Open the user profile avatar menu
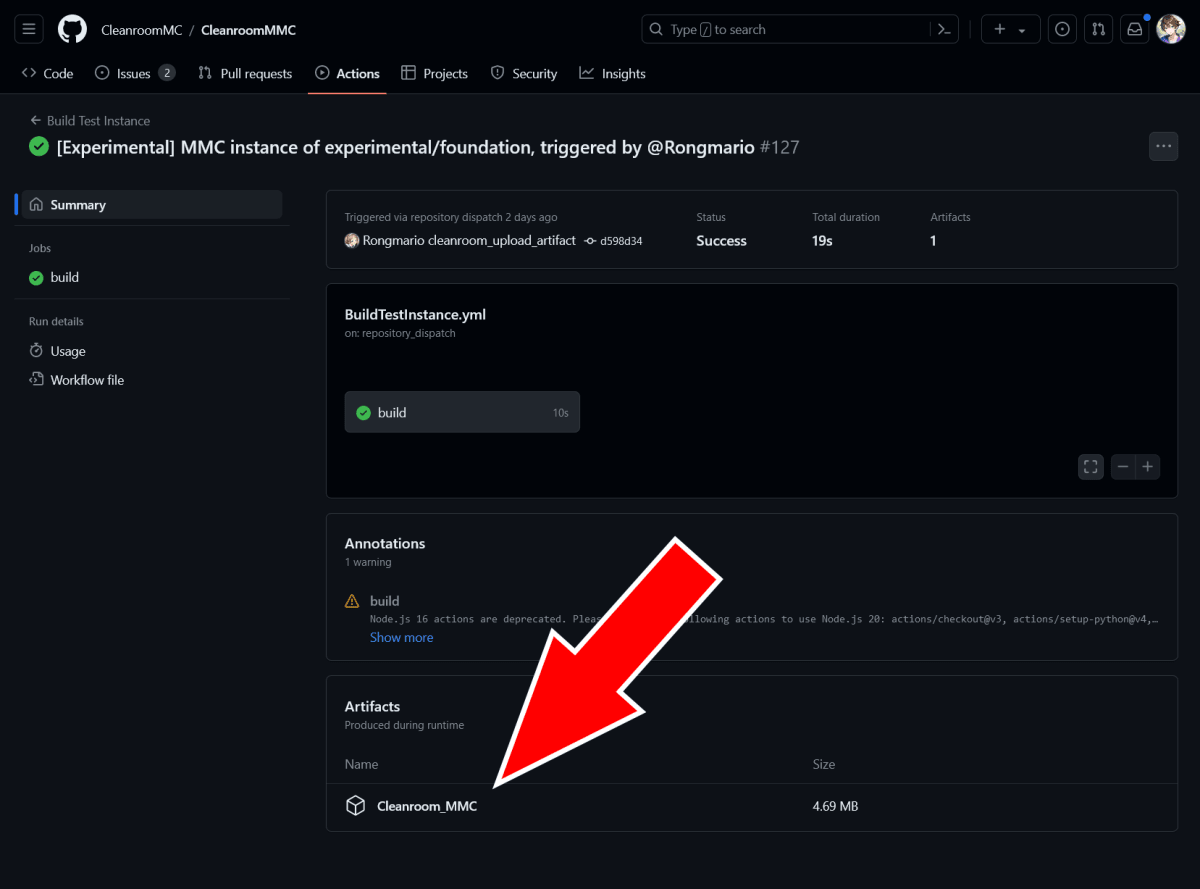The height and width of the screenshot is (889, 1200). [1170, 29]
